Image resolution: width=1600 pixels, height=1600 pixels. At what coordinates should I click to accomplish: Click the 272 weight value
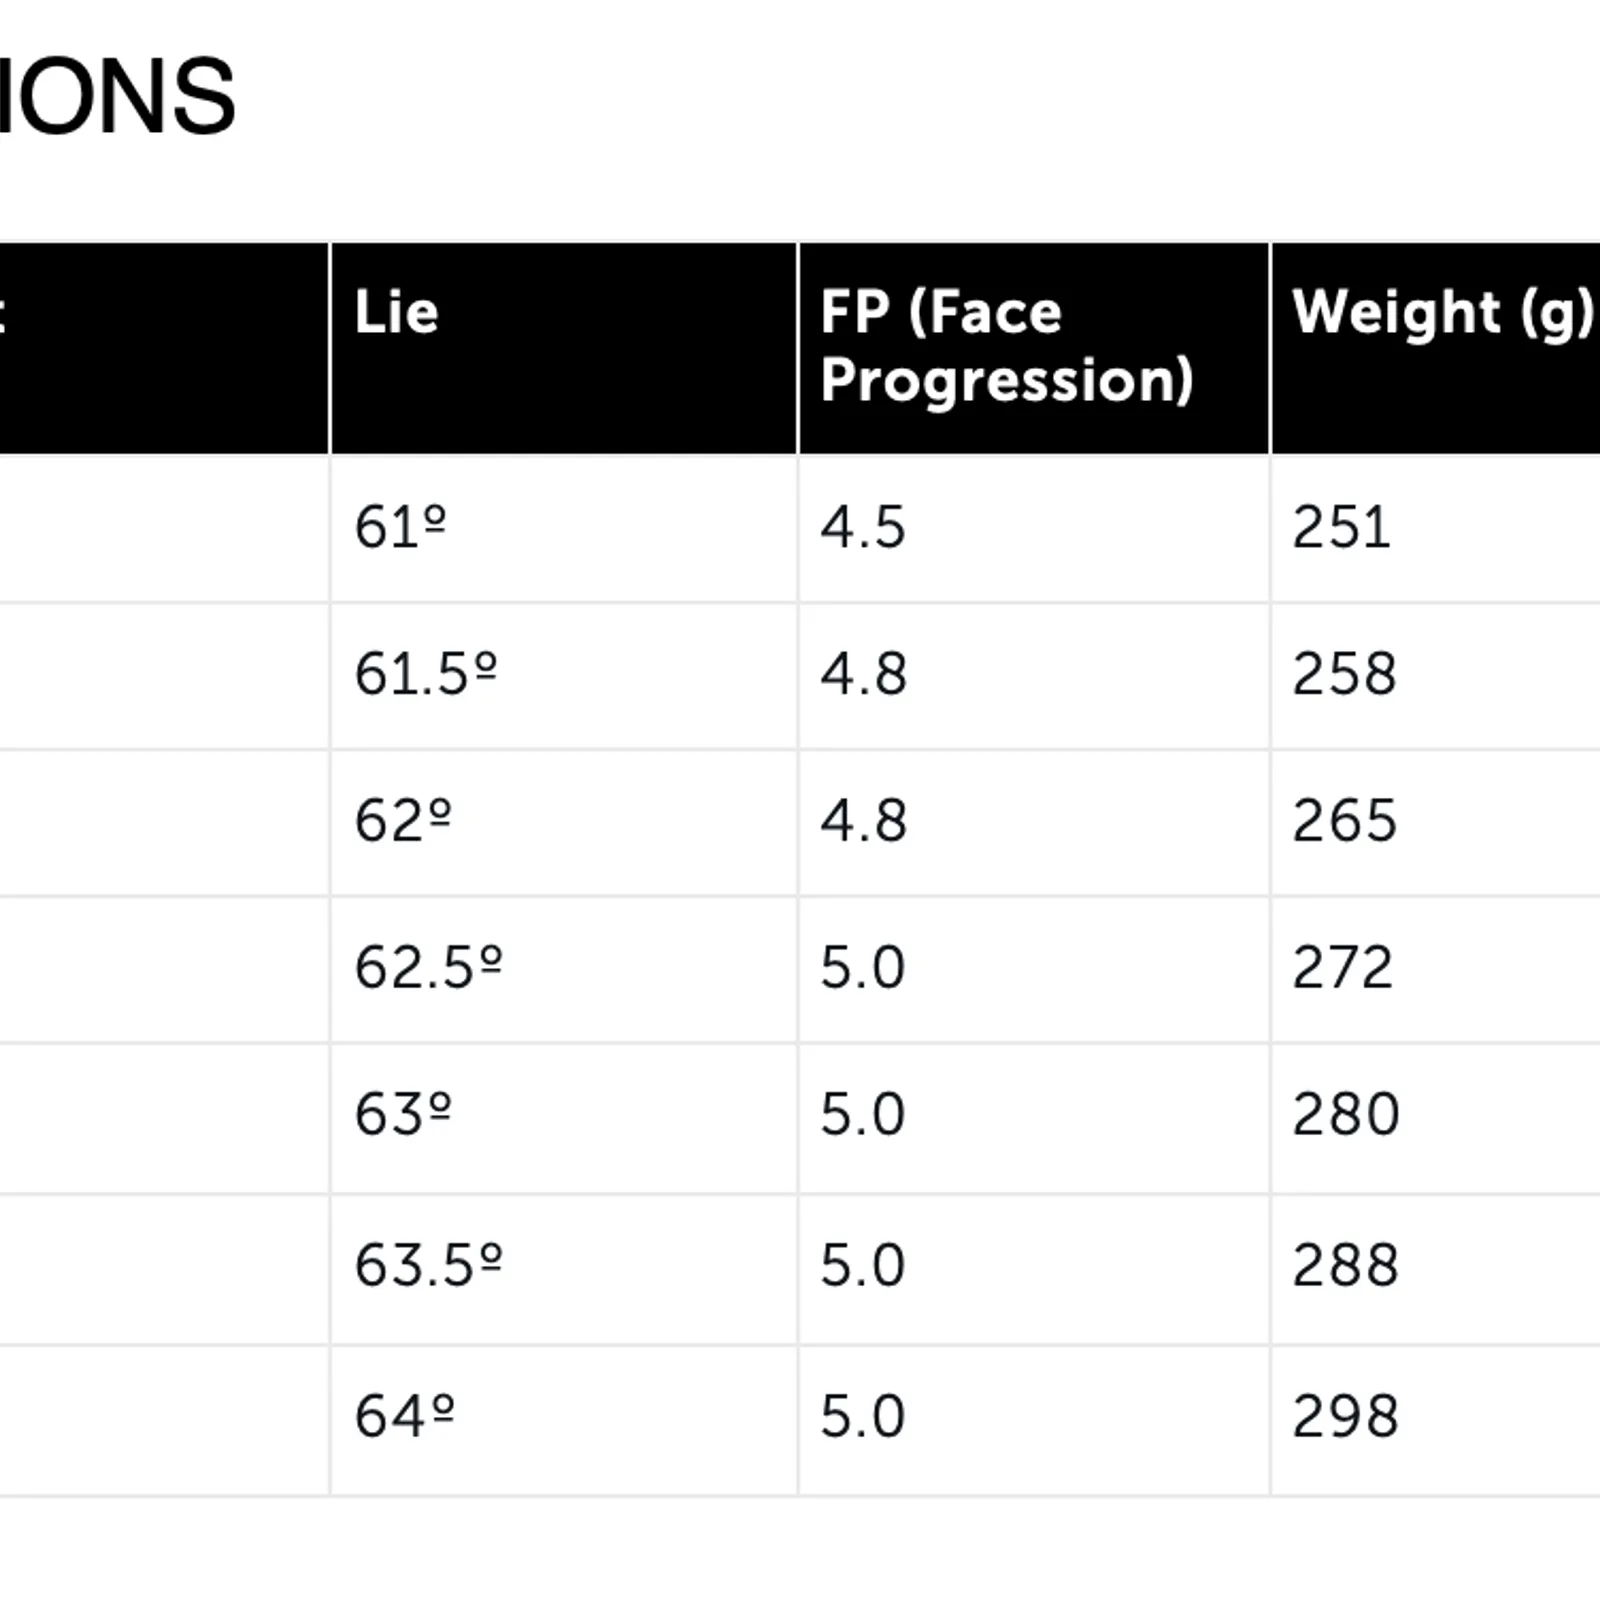[x=1342, y=968]
